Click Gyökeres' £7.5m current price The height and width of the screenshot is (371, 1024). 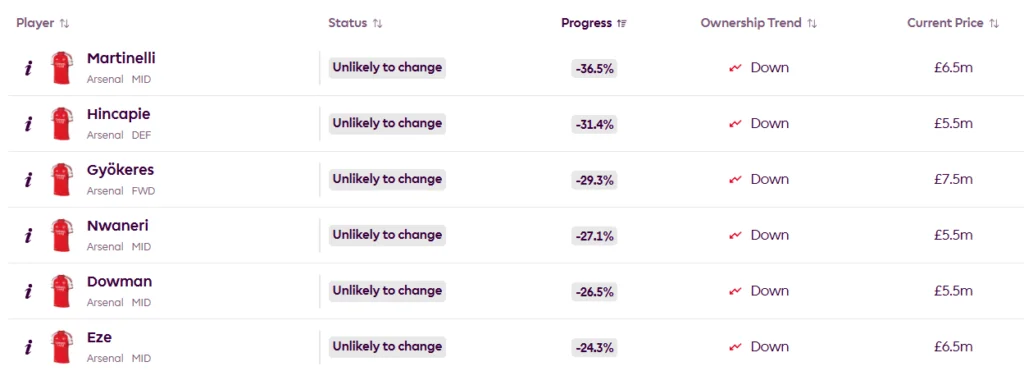coord(953,179)
